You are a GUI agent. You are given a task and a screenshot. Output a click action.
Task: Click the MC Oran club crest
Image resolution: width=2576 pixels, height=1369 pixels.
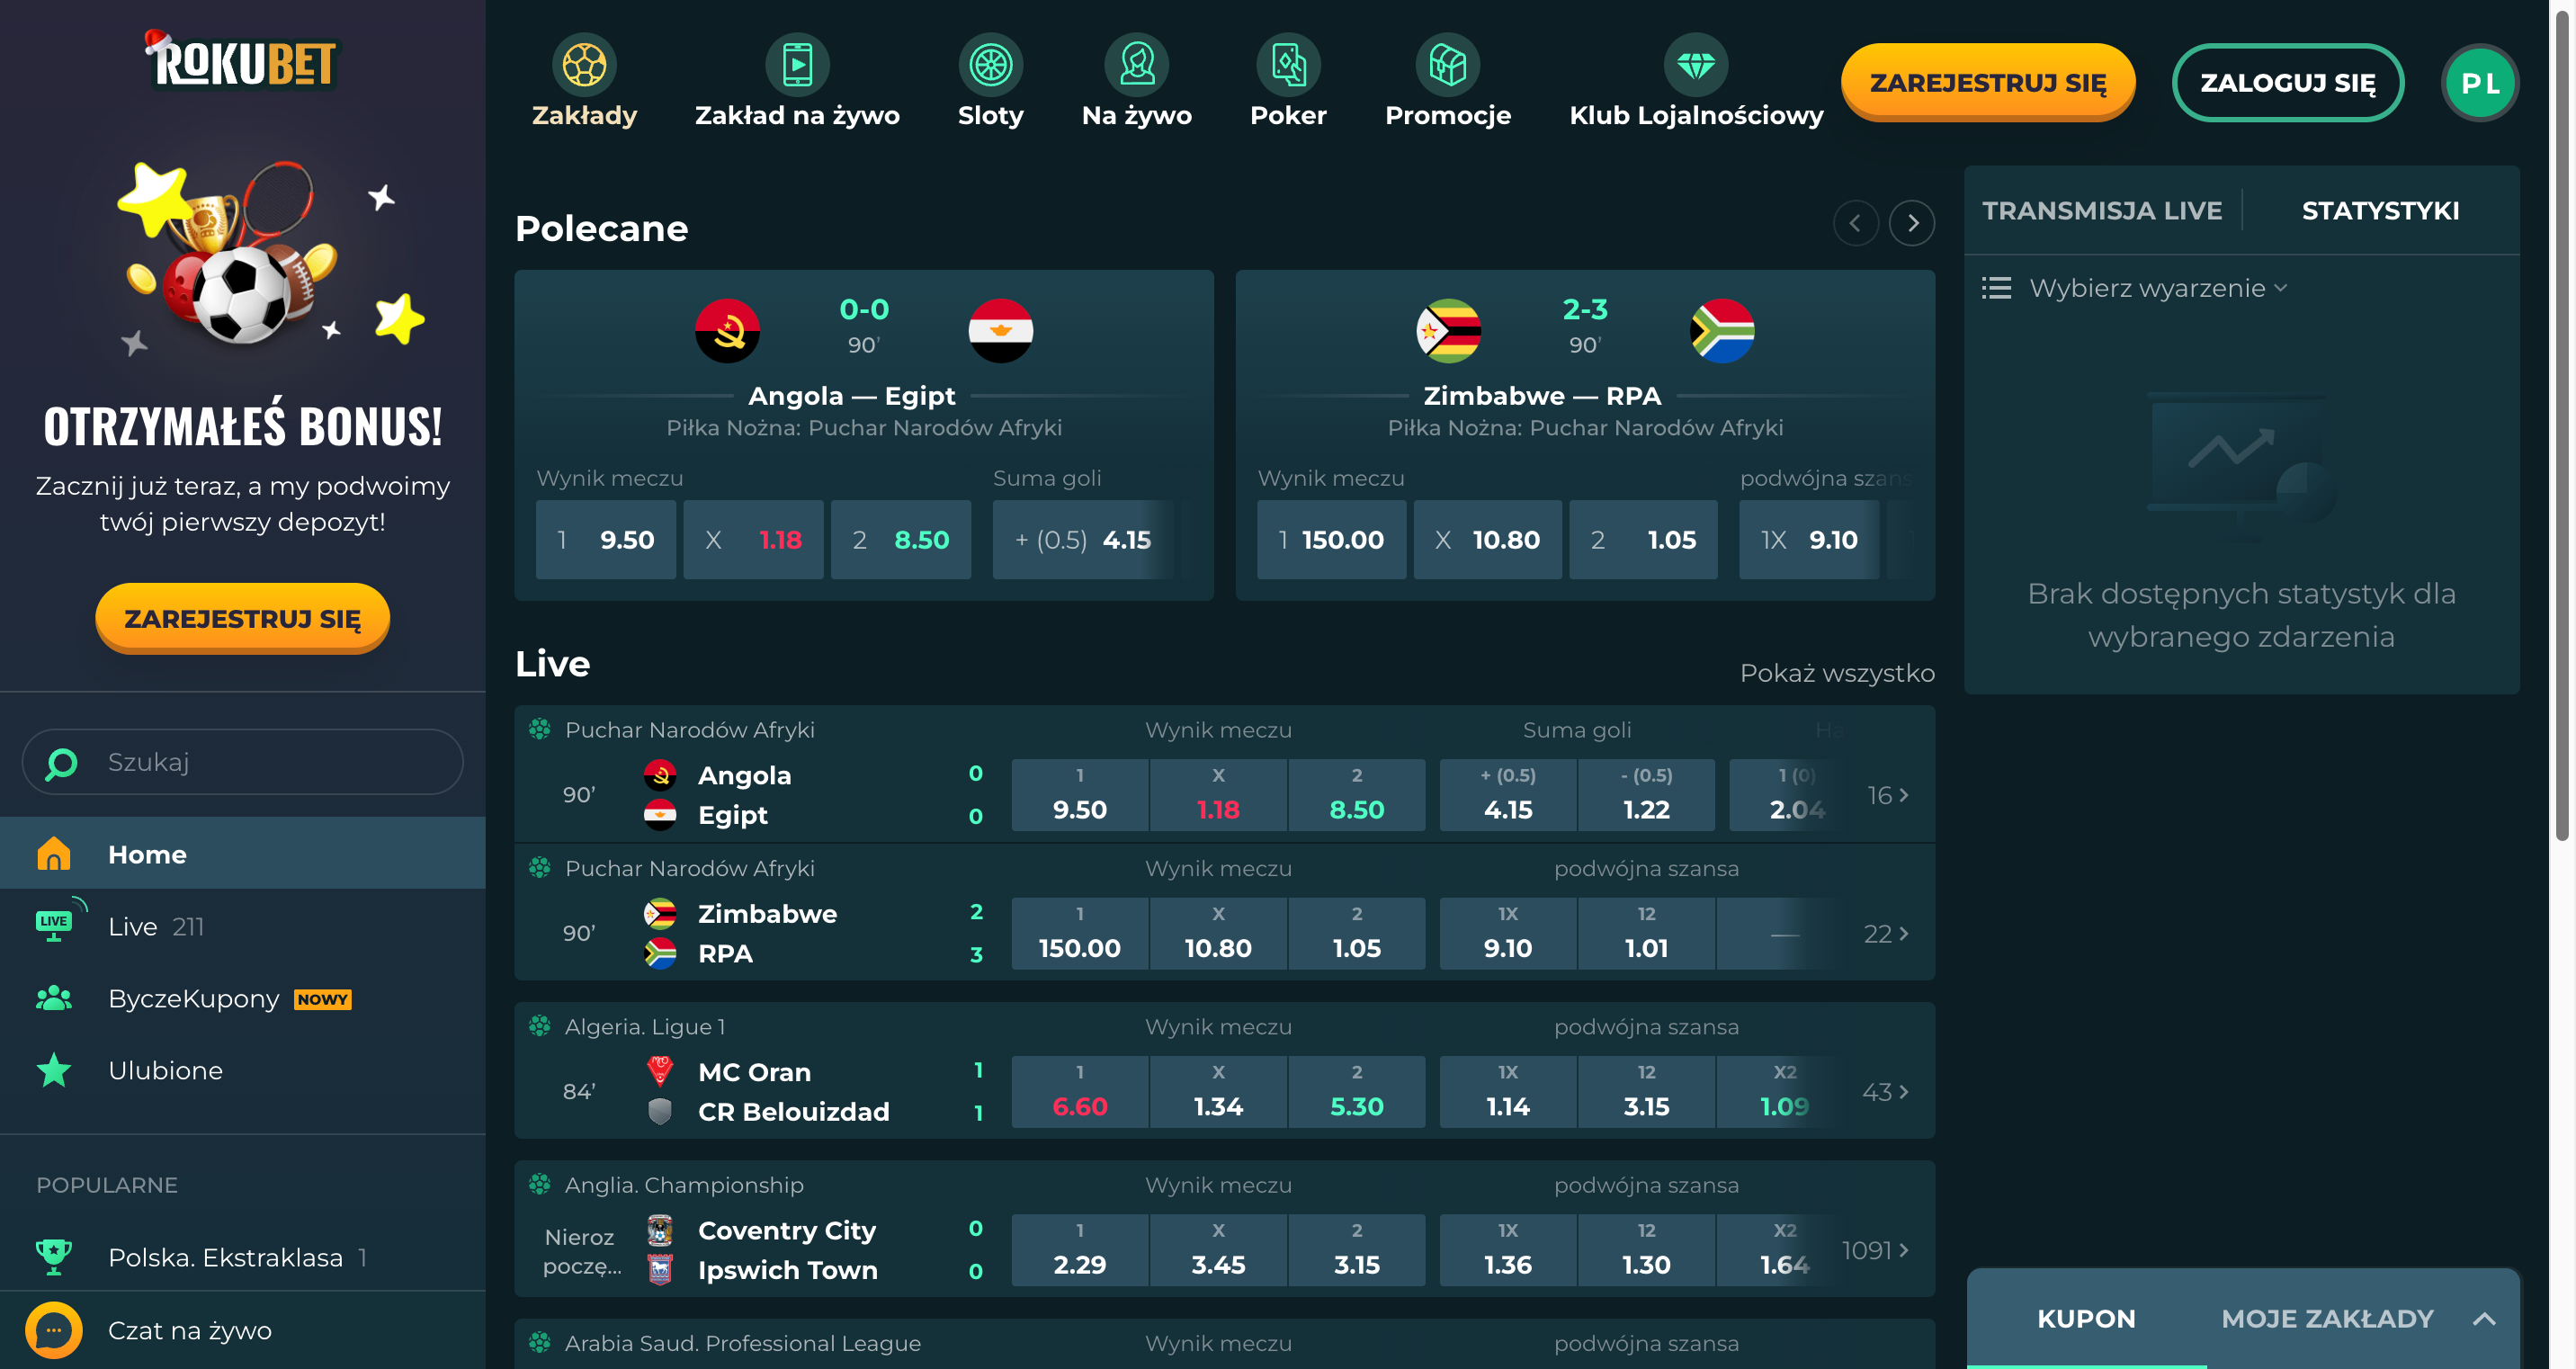click(659, 1071)
